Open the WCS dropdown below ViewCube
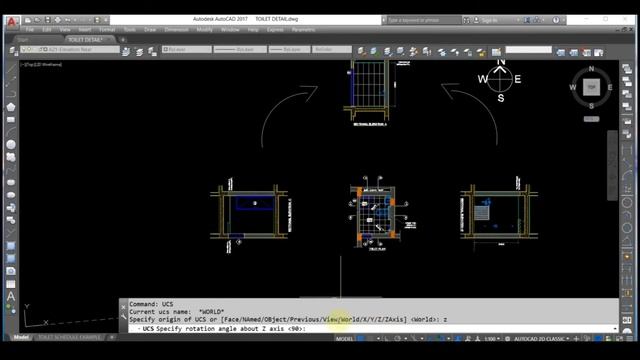The width and height of the screenshot is (640, 360). coord(591,119)
